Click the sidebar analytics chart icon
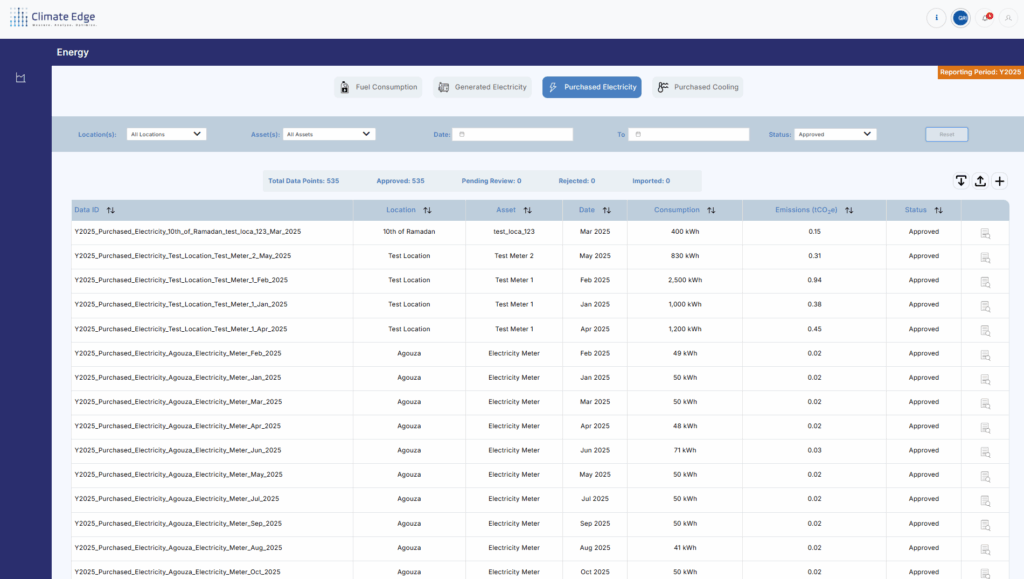 20,79
